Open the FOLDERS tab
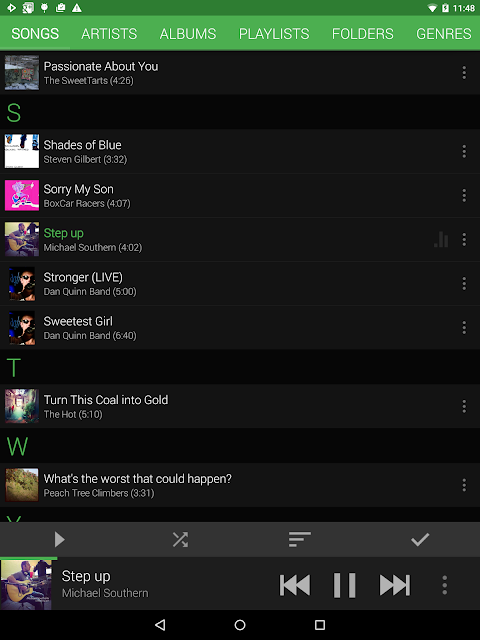This screenshot has width=480, height=640. (362, 34)
